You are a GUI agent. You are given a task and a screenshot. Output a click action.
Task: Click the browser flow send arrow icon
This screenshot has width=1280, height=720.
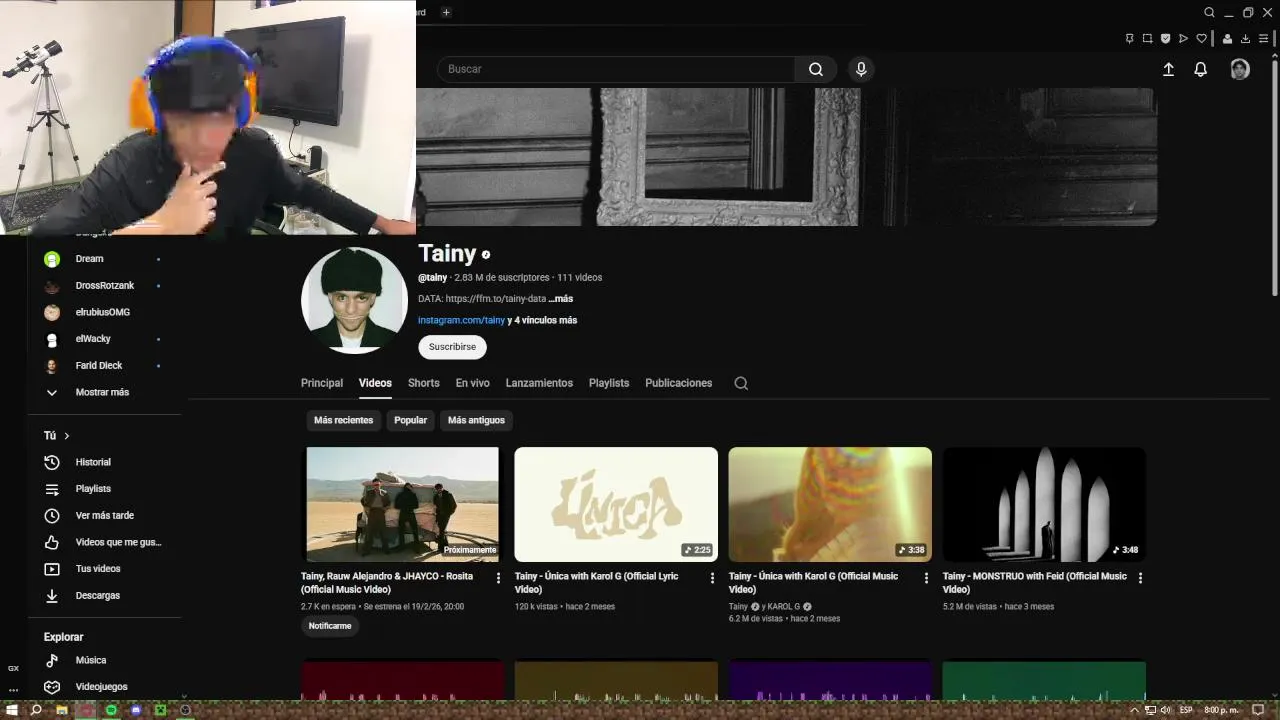1183,39
